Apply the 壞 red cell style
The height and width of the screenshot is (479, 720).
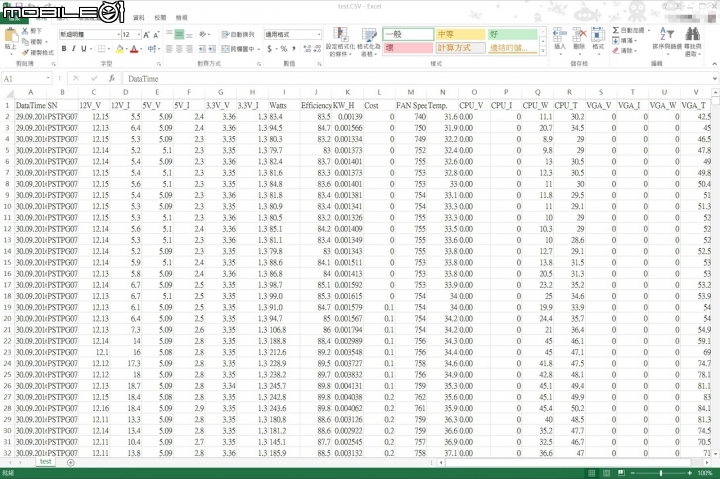click(408, 47)
